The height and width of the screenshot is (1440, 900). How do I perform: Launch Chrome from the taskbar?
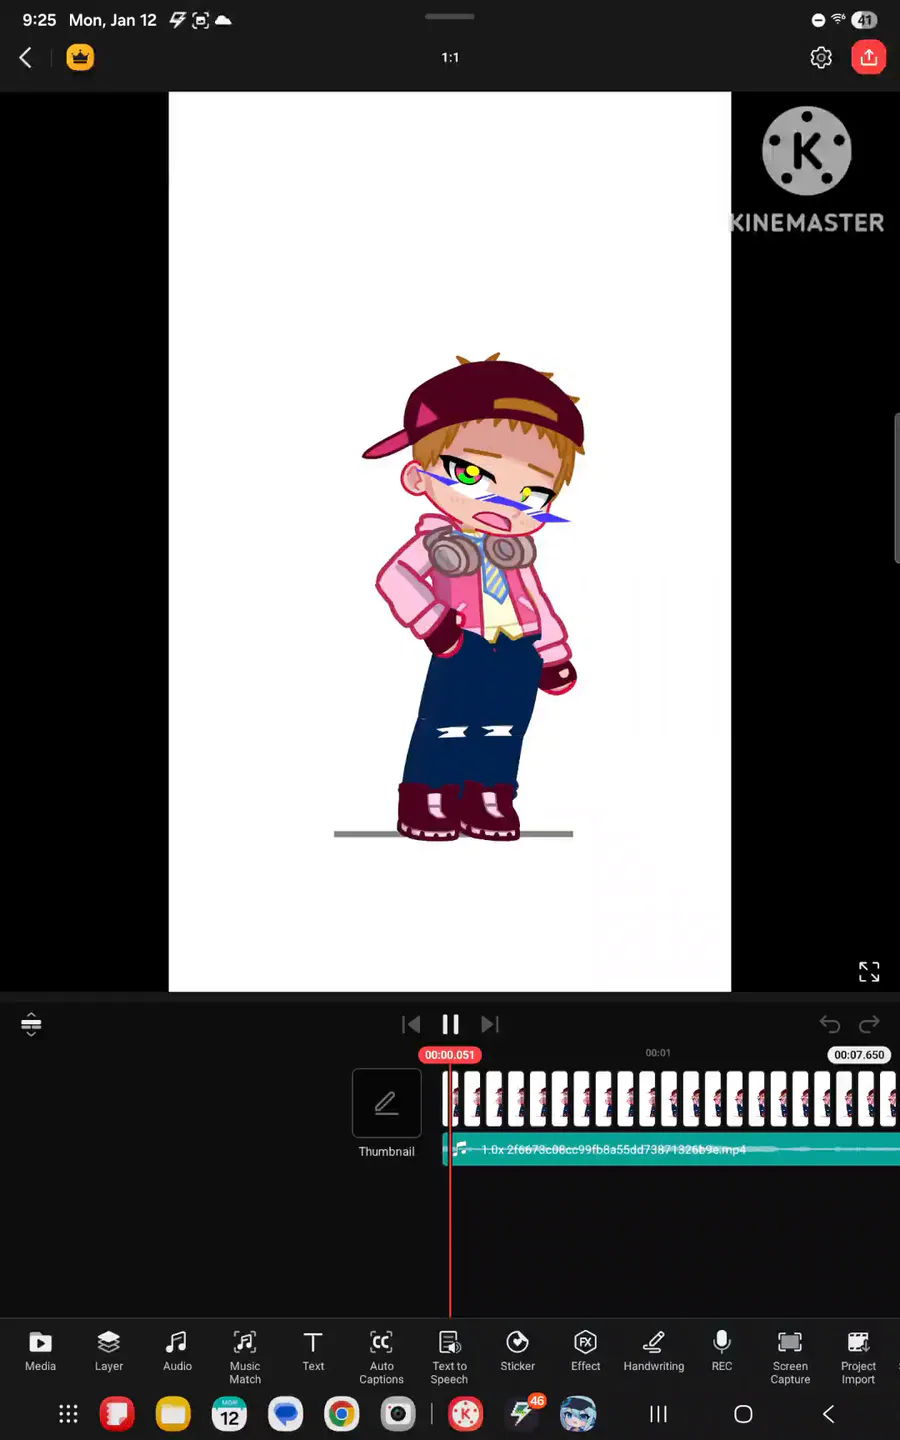click(341, 1414)
